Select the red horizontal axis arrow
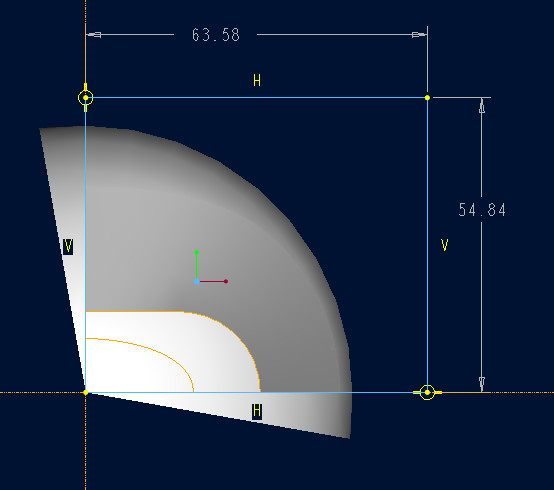 pos(213,282)
